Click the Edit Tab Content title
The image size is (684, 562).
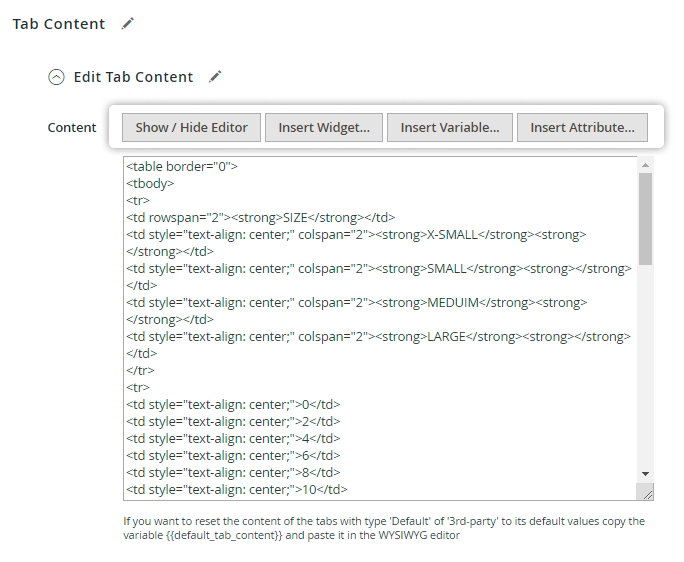pyautogui.click(x=133, y=77)
